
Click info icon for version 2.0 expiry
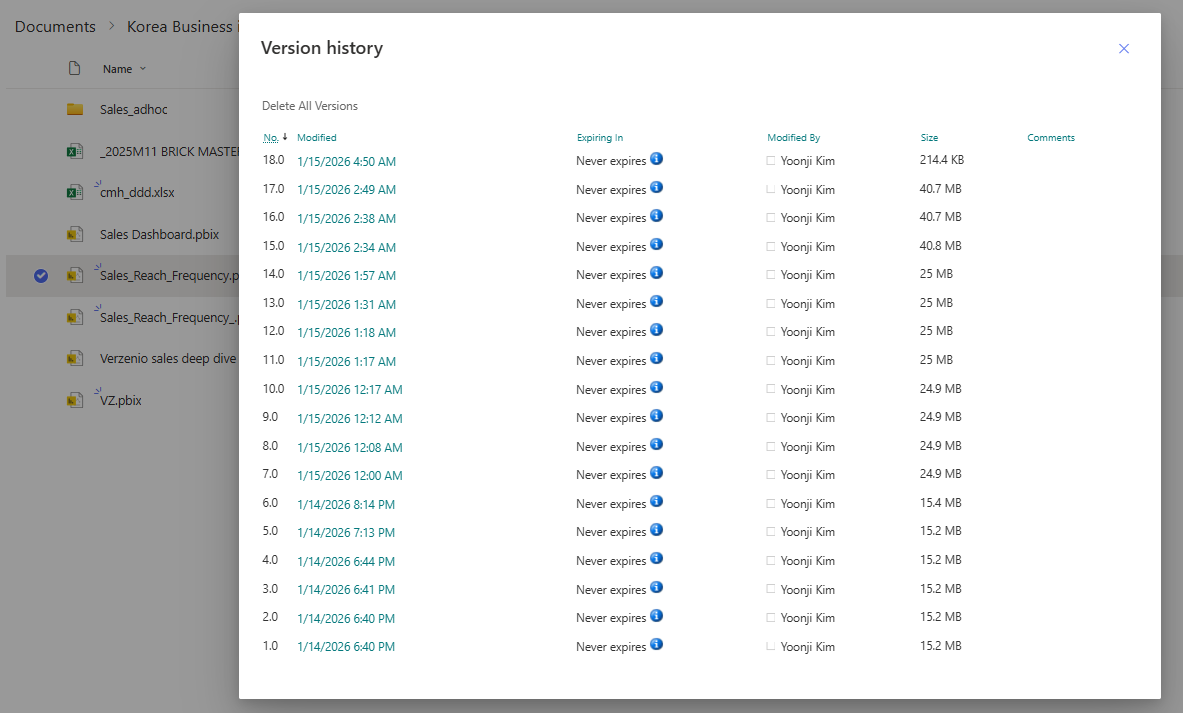656,616
